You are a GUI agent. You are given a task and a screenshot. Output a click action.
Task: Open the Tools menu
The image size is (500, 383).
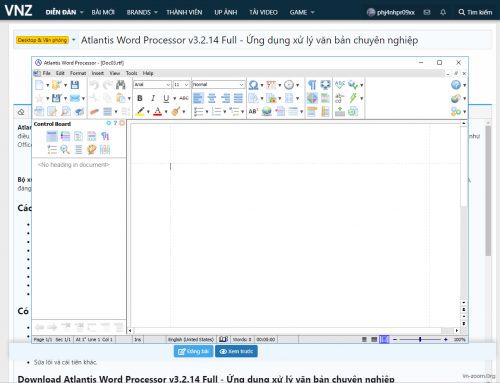[x=131, y=73]
